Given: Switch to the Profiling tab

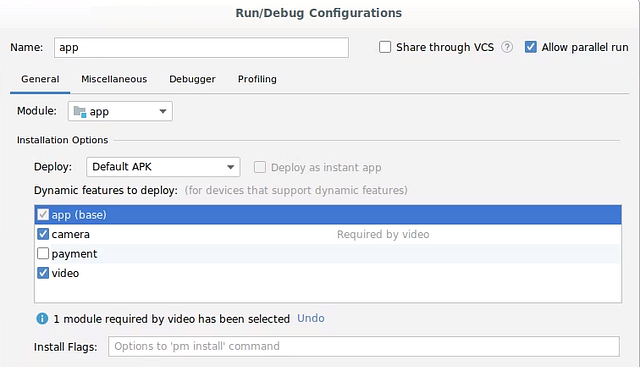Looking at the screenshot, I should [x=257, y=79].
